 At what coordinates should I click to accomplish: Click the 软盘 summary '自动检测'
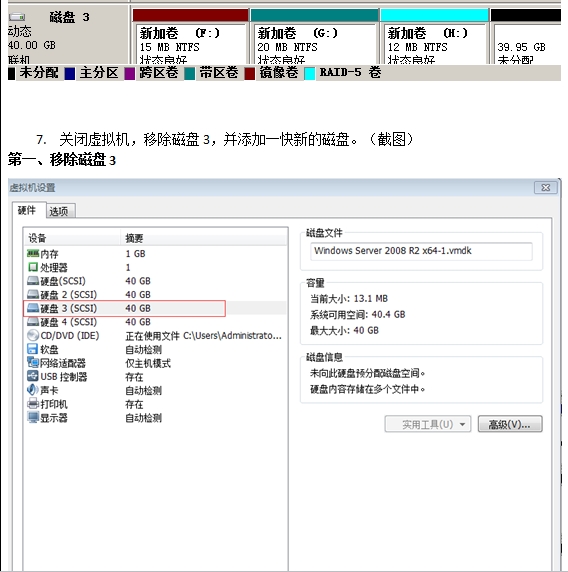[143, 349]
